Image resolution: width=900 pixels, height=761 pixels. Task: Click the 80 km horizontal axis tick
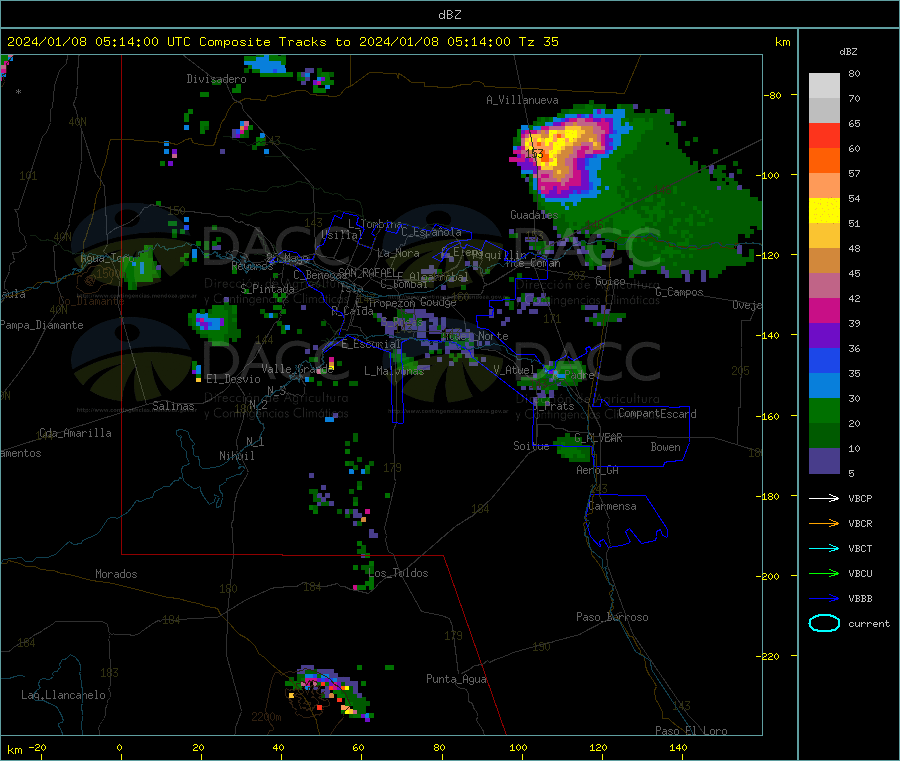pyautogui.click(x=439, y=747)
